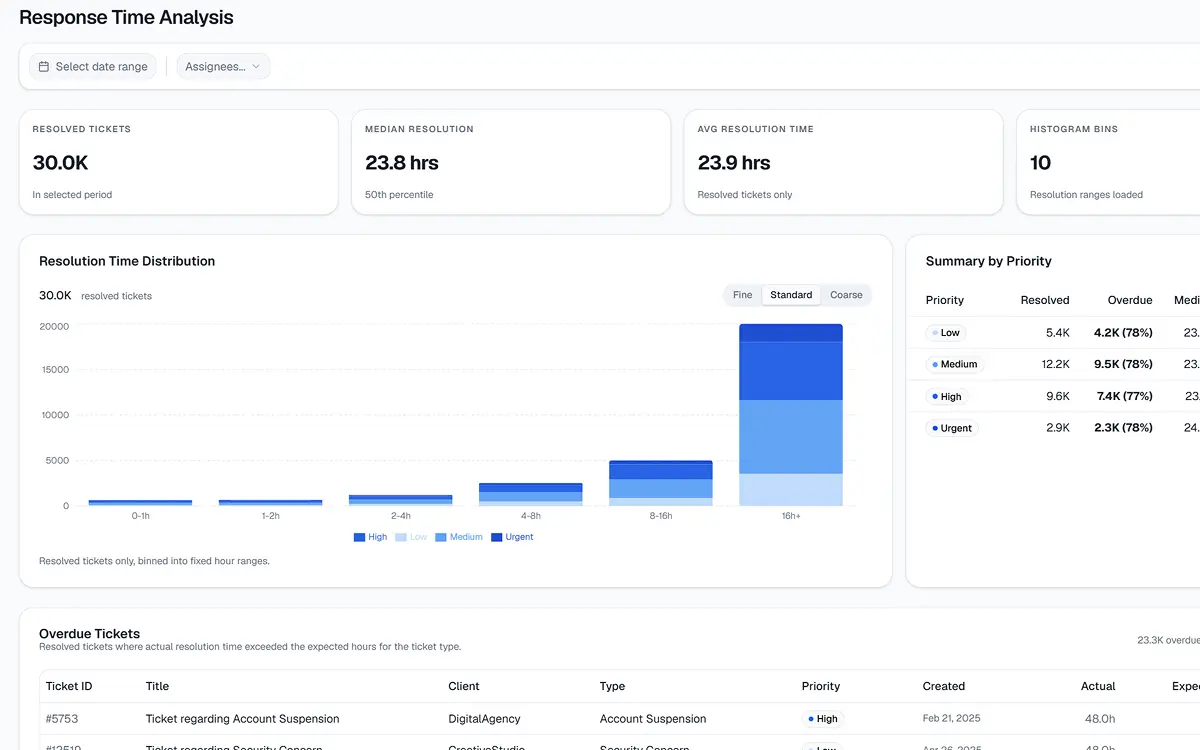Click the Histogram Bins 10 value
Viewport: 1200px width, 750px height.
(1040, 163)
